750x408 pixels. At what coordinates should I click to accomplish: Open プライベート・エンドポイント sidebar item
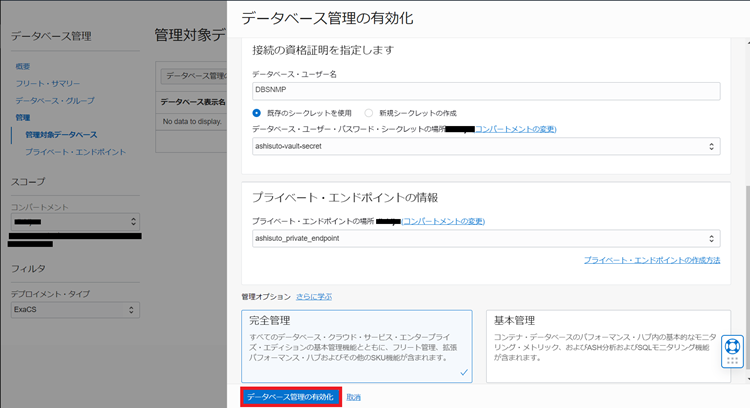tap(75, 152)
